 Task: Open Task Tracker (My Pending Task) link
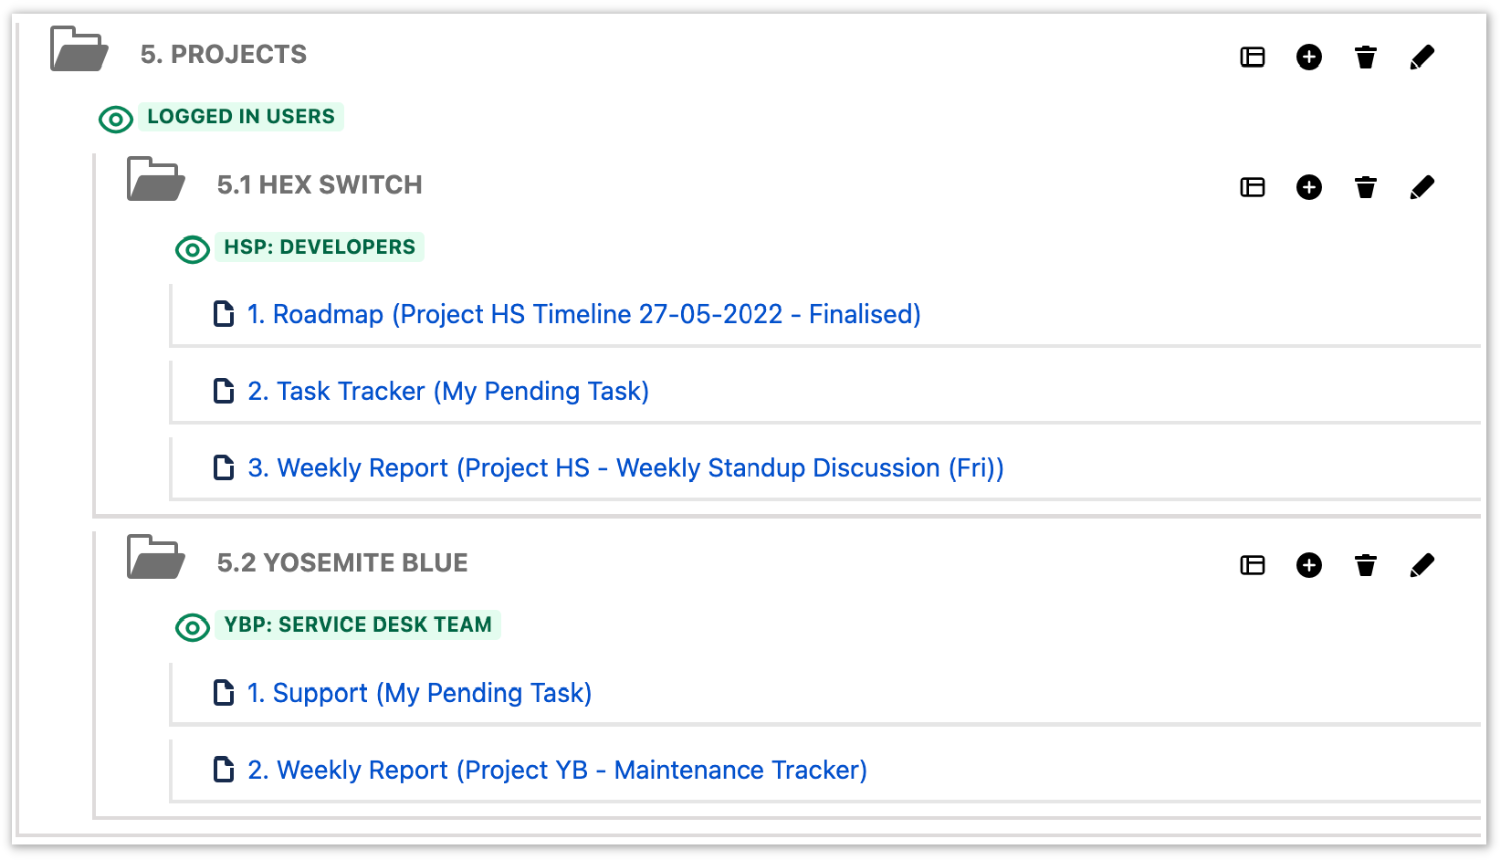pos(448,391)
